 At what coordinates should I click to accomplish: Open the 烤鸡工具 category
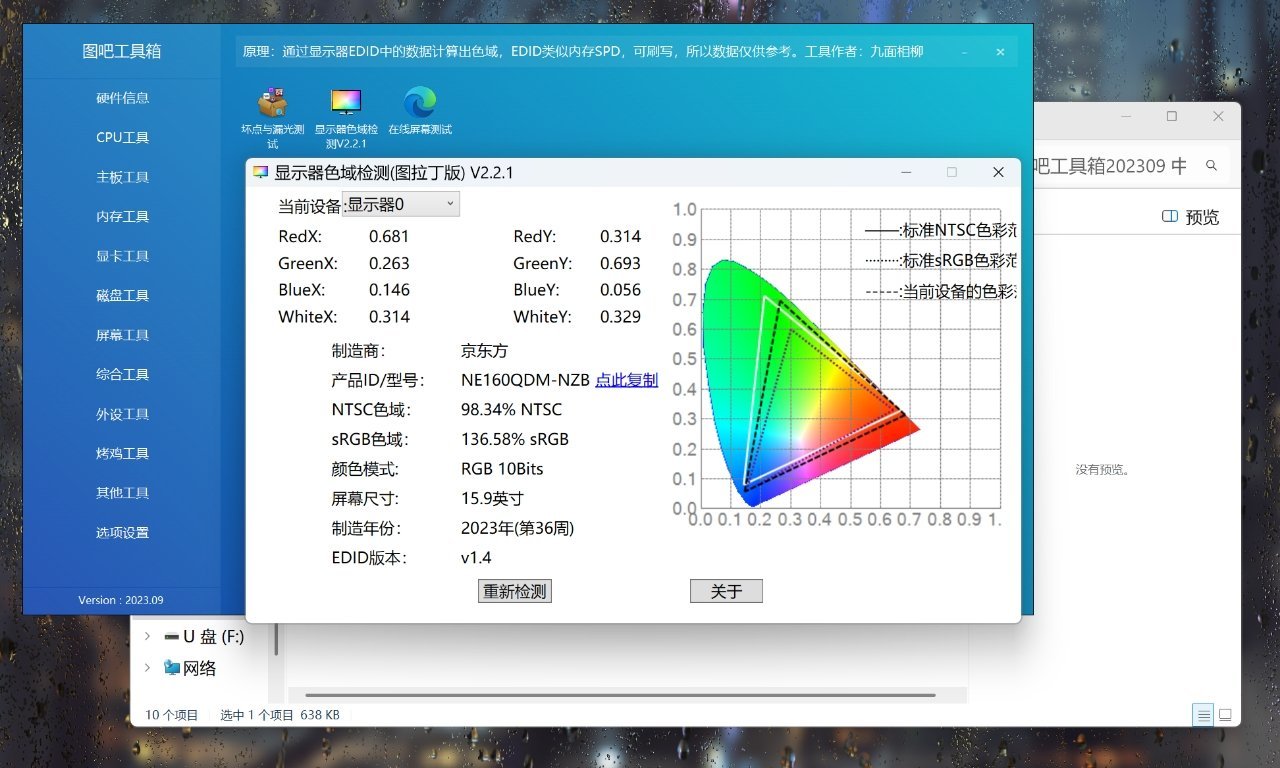(x=122, y=453)
